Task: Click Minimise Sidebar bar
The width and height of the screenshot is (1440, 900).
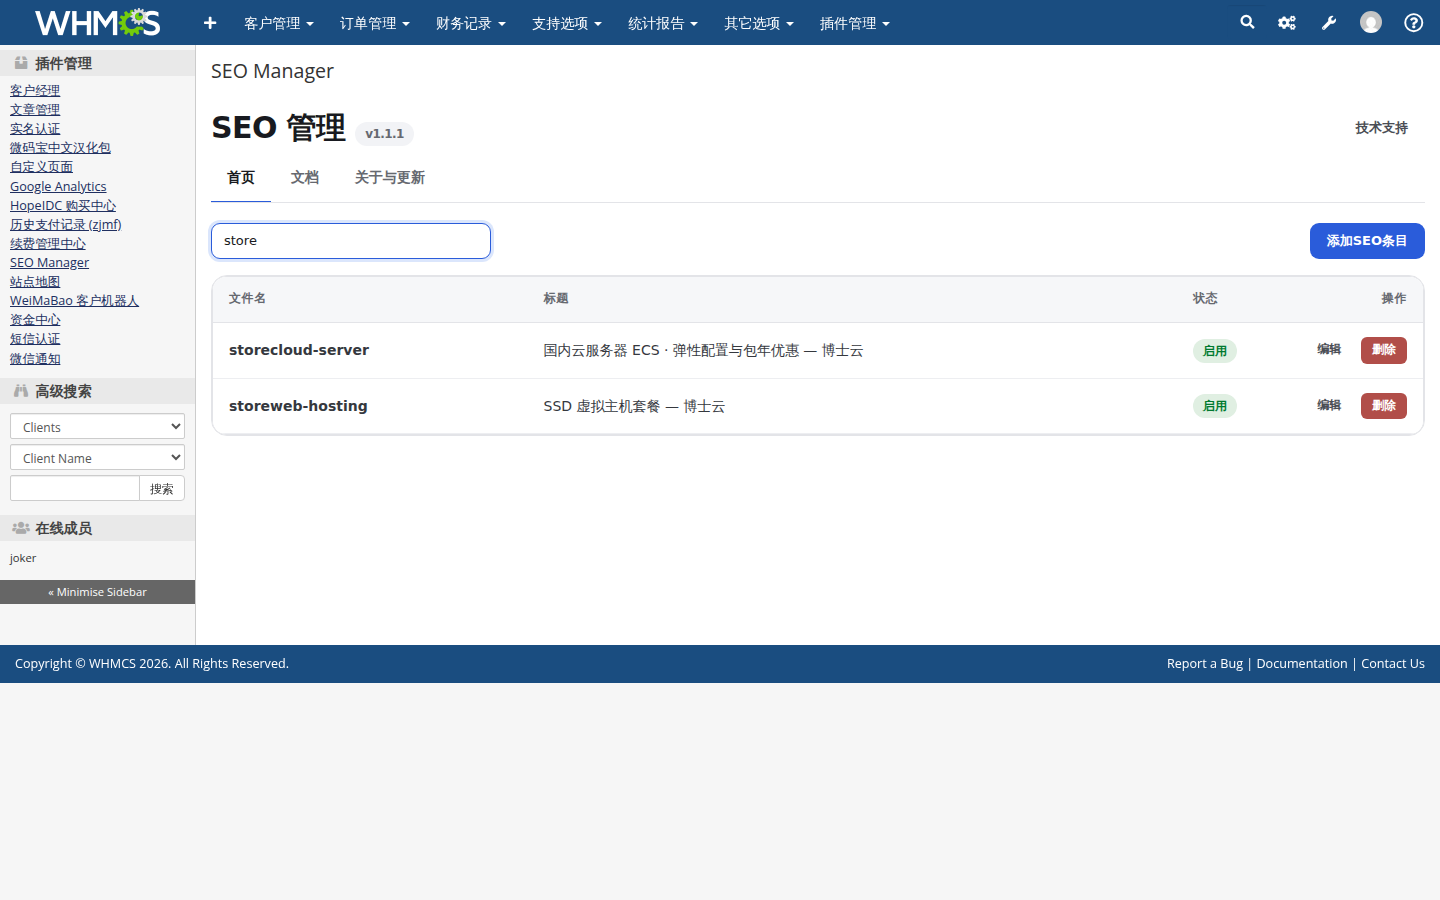Action: click(x=97, y=592)
